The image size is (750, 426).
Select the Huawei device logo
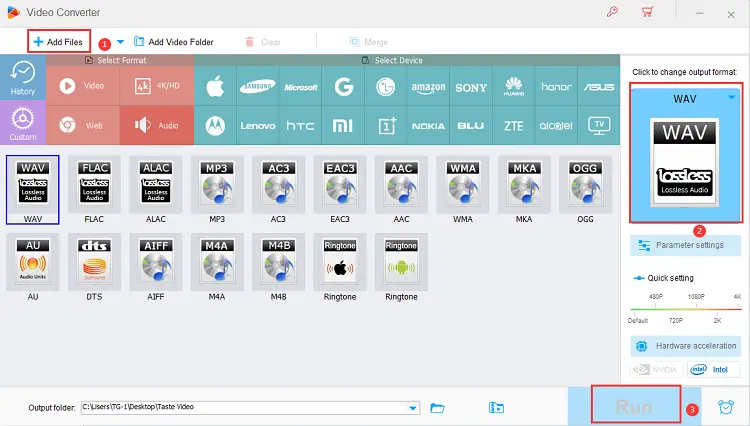(514, 87)
